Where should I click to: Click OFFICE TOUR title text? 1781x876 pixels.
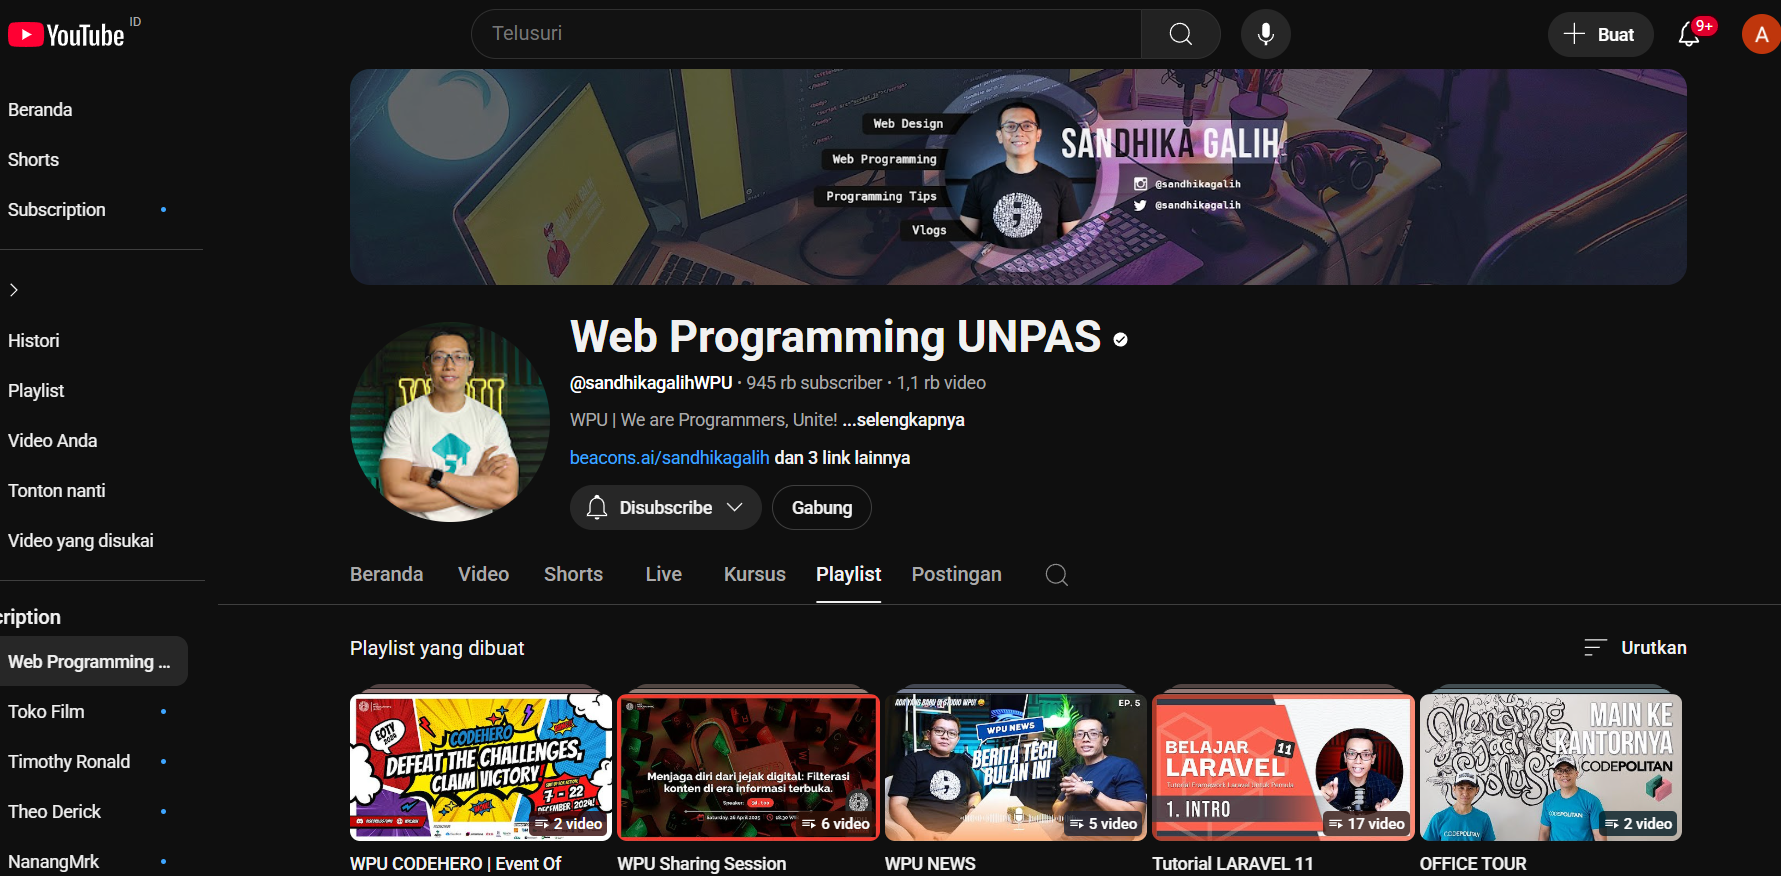pyautogui.click(x=1473, y=864)
